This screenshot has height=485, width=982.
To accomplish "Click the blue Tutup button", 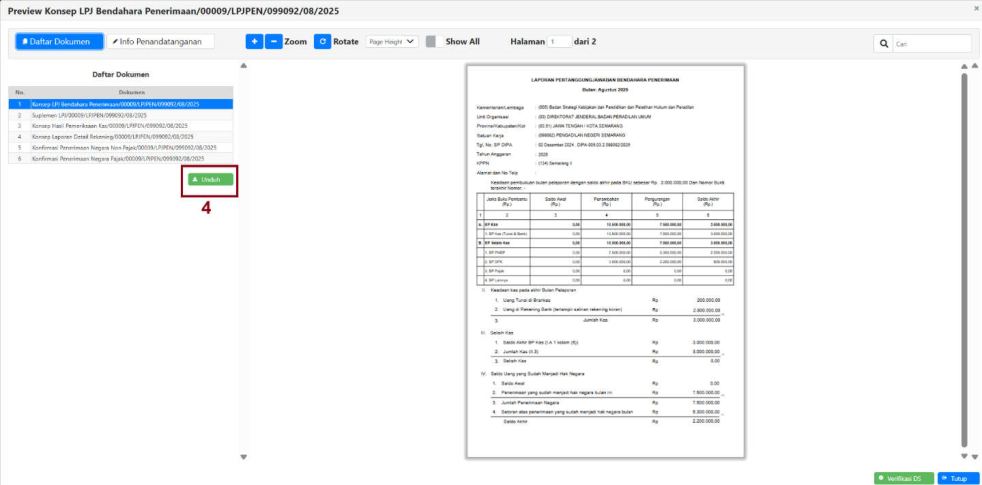I will pos(958,478).
